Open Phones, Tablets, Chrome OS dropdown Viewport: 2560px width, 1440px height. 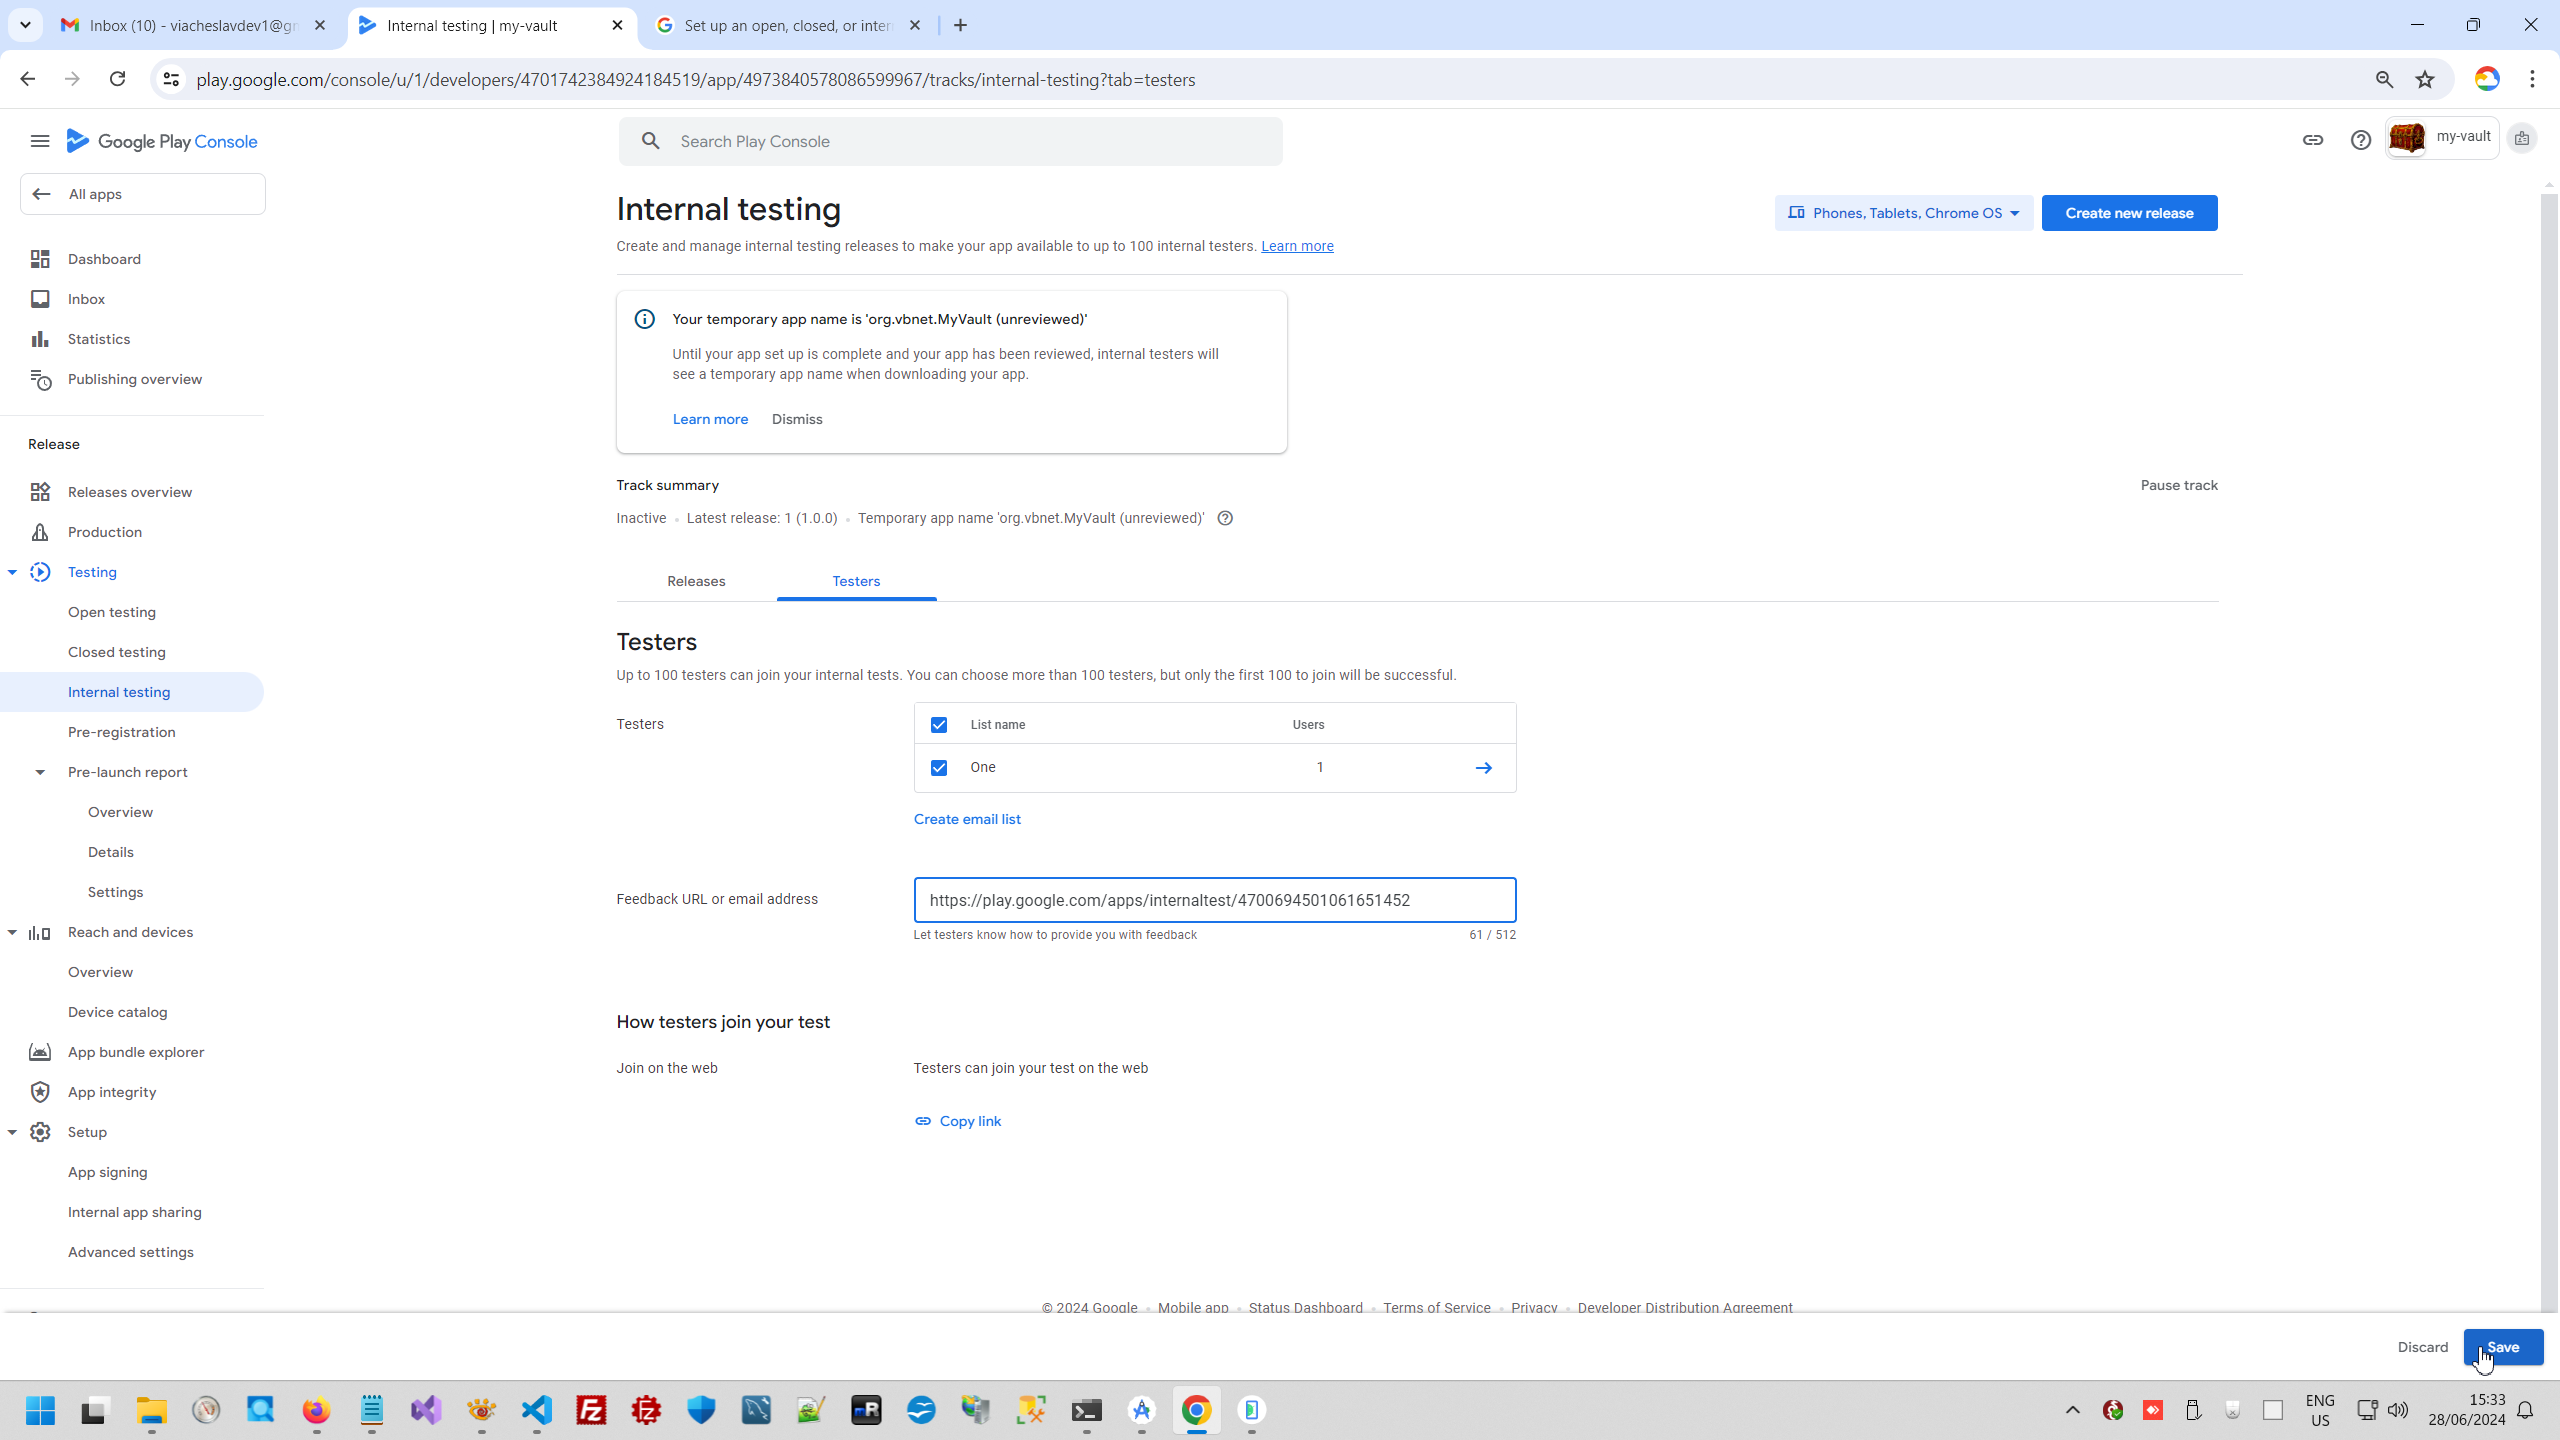[1904, 213]
